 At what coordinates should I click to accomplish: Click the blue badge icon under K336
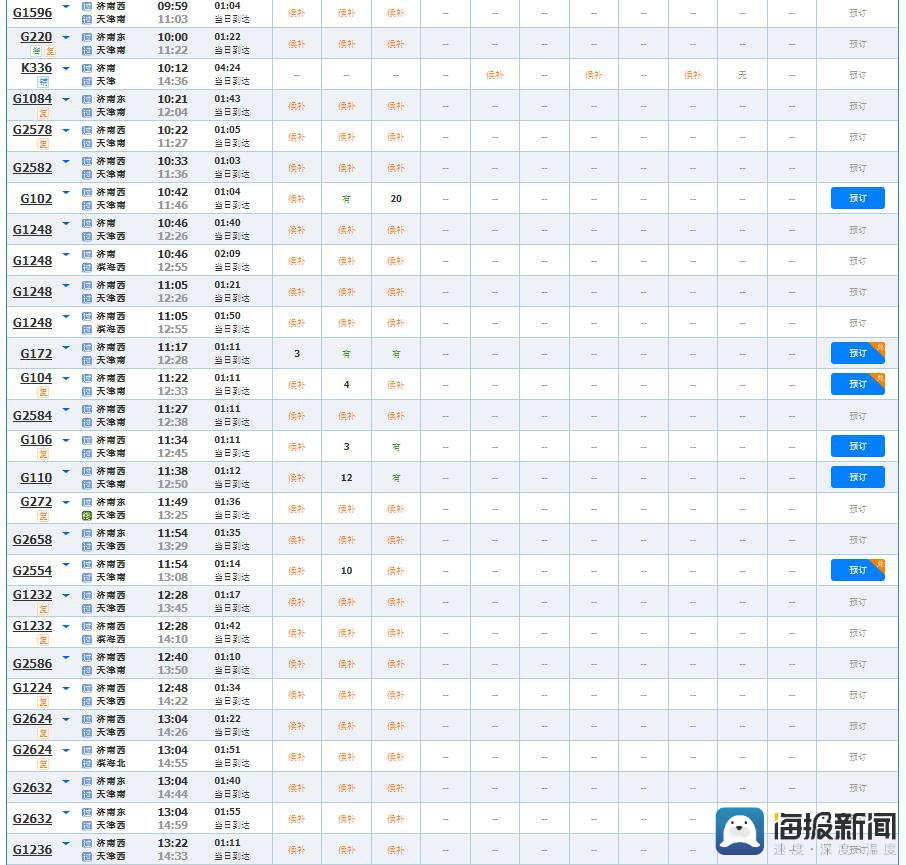pos(43,82)
